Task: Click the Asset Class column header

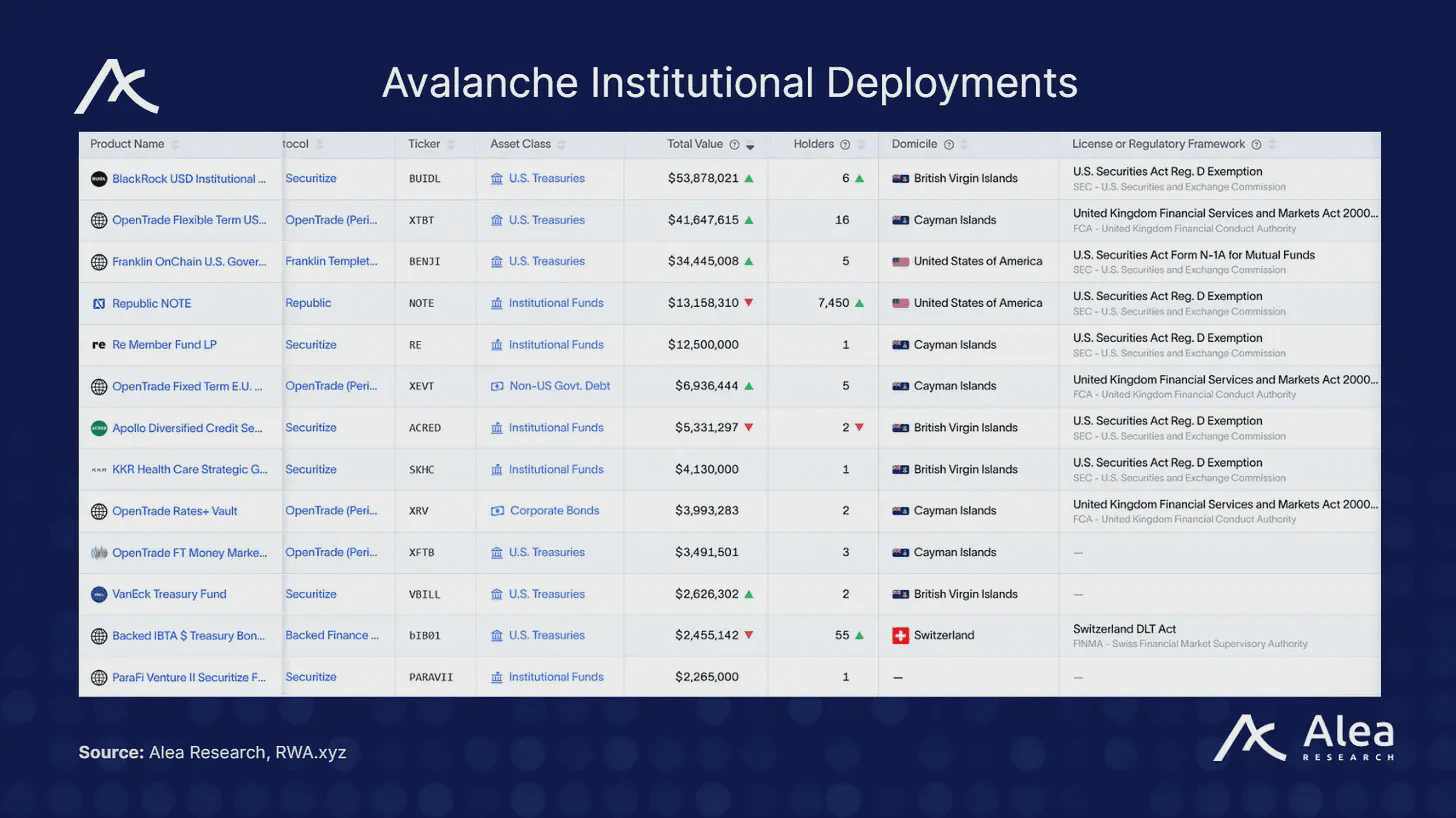Action: tap(520, 144)
